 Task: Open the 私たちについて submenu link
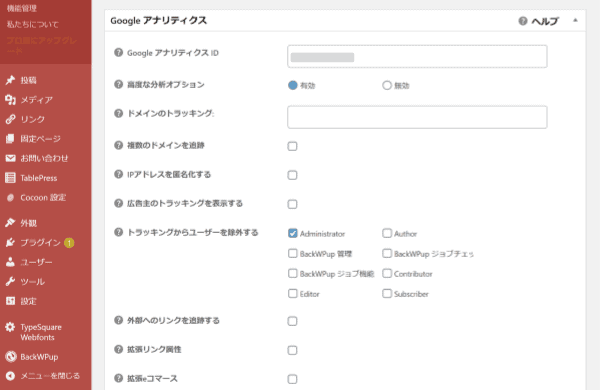click(33, 24)
